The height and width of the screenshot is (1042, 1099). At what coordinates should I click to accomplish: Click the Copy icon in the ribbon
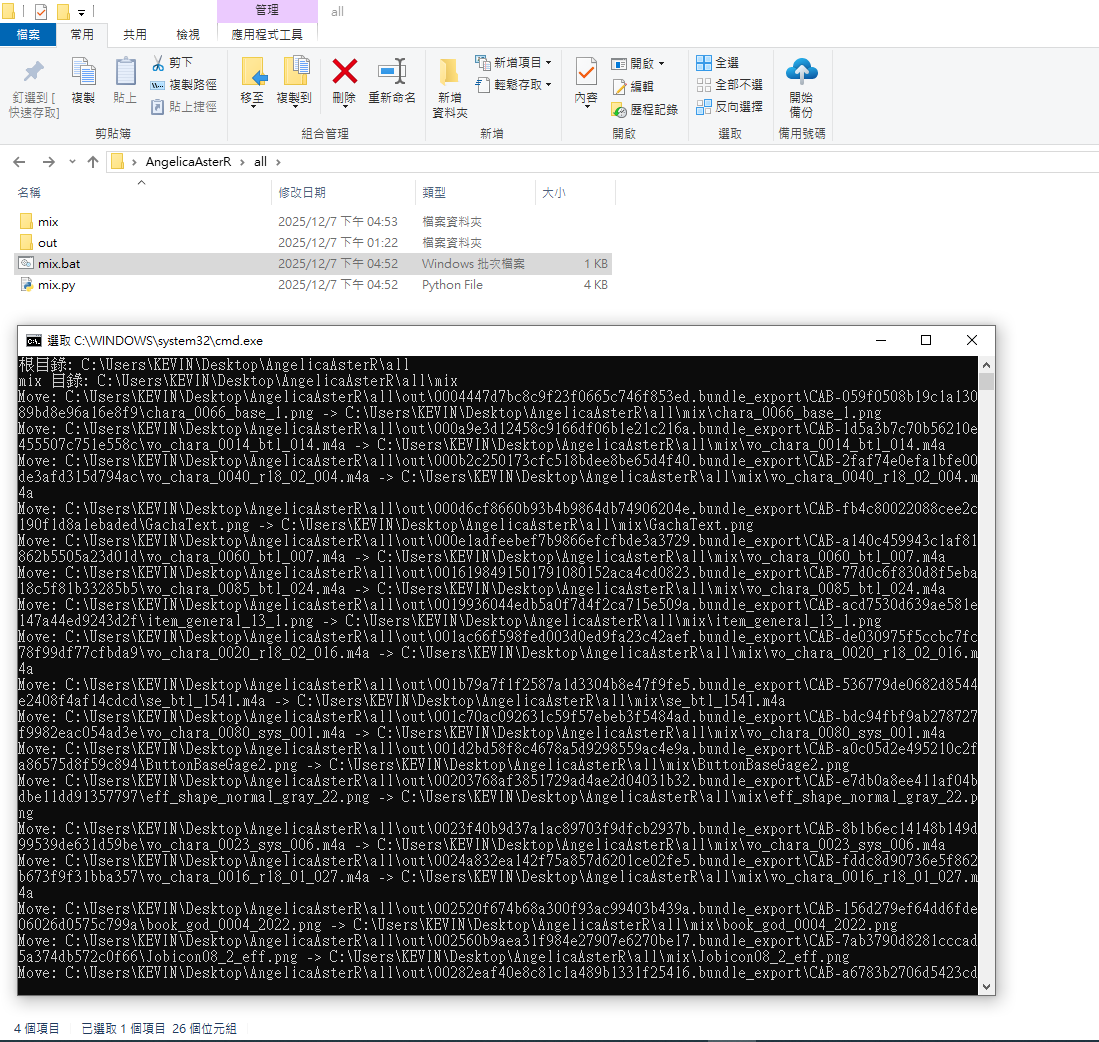click(x=83, y=73)
